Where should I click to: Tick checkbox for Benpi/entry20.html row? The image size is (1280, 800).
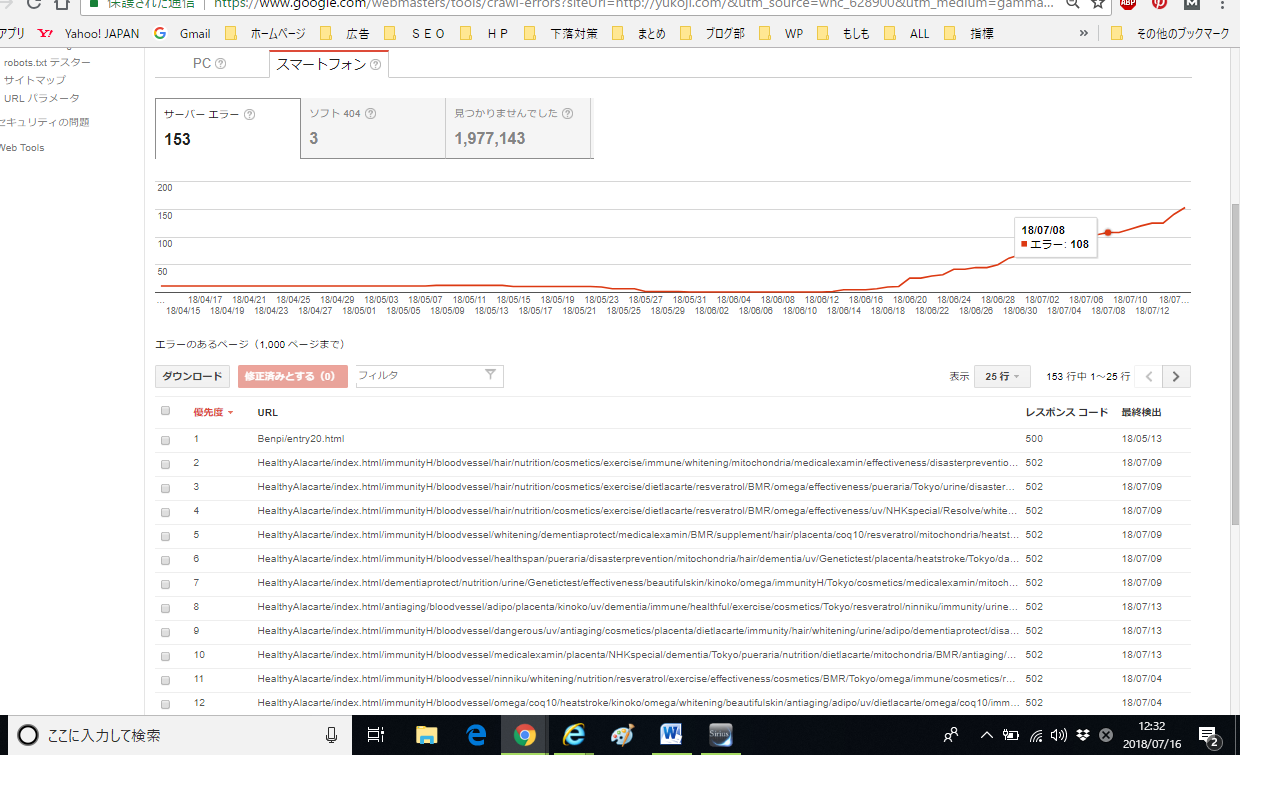(166, 439)
